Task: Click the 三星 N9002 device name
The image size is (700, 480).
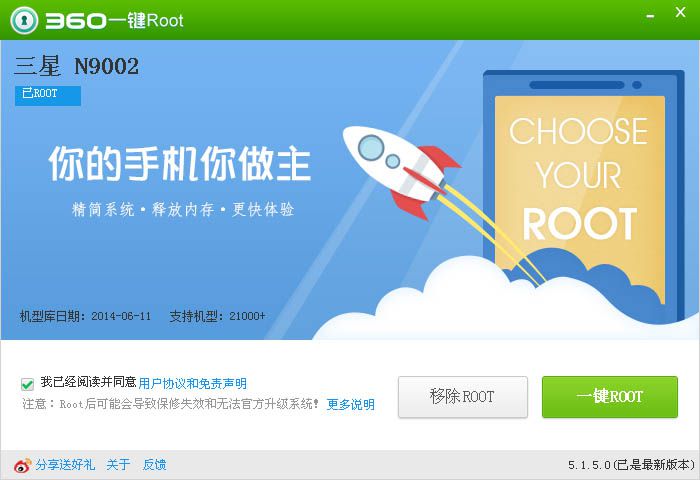Action: pyautogui.click(x=76, y=66)
